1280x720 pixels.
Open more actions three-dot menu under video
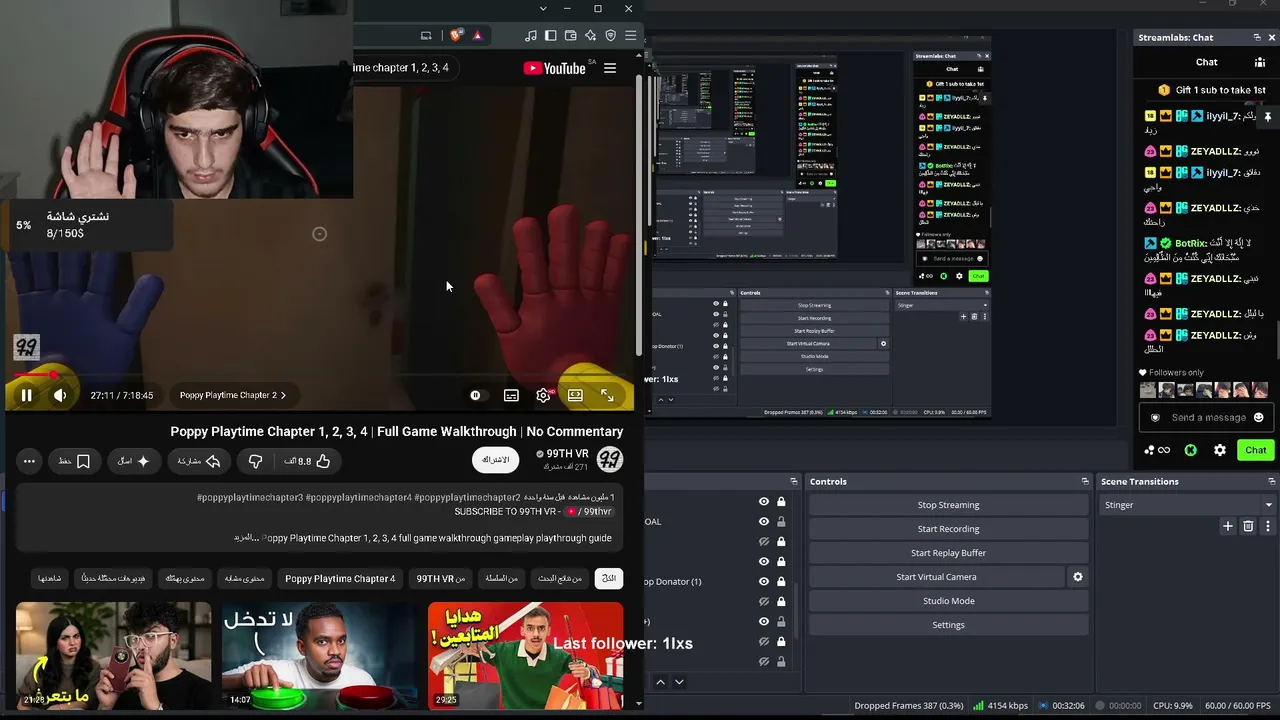click(29, 461)
